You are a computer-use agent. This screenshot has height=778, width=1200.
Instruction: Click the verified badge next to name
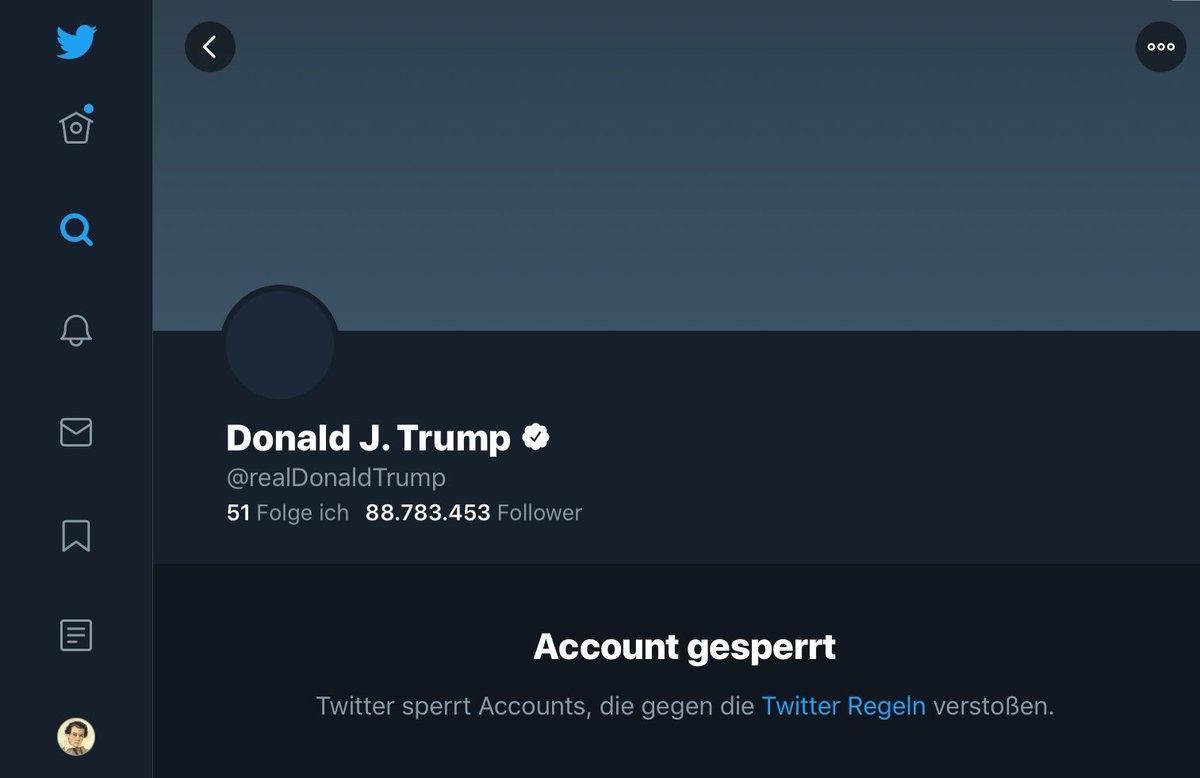[x=536, y=437]
